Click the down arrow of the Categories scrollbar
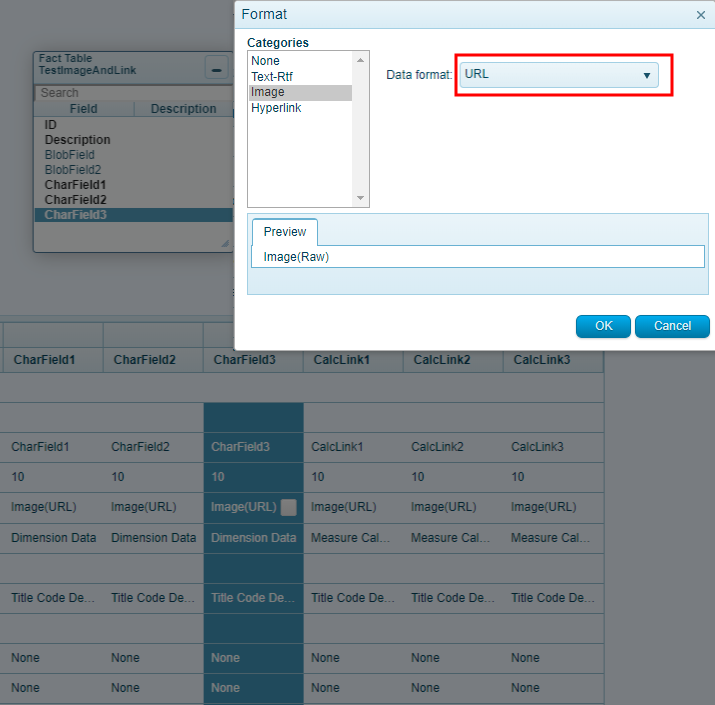This screenshot has height=705, width=715. [x=361, y=198]
